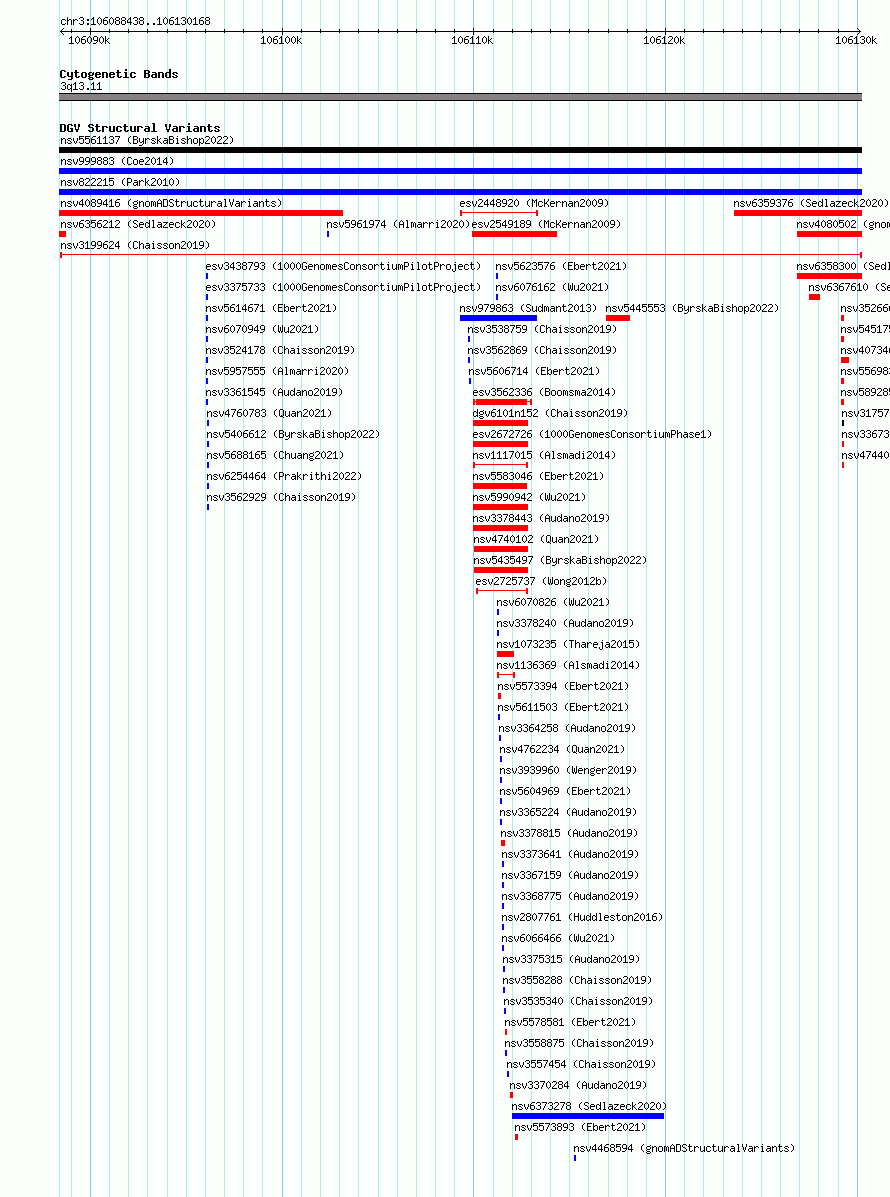Open esv3562336 (Boomsma2014) label

click(x=544, y=392)
